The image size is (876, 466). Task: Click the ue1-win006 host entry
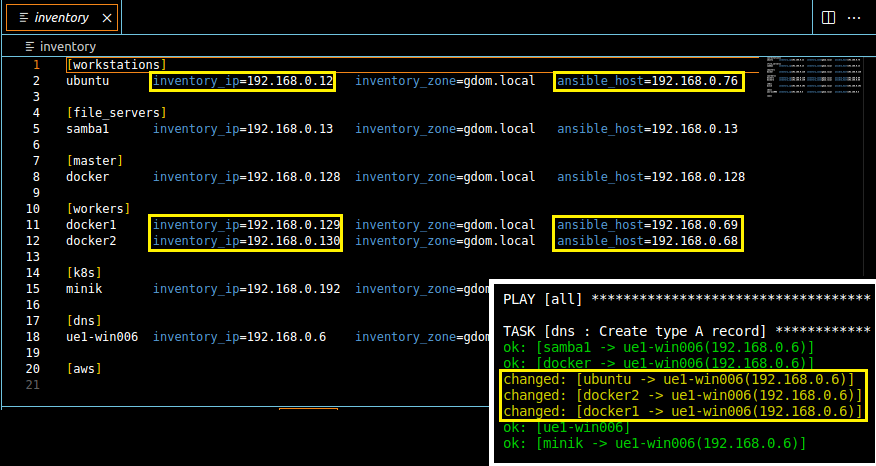[x=96, y=337]
